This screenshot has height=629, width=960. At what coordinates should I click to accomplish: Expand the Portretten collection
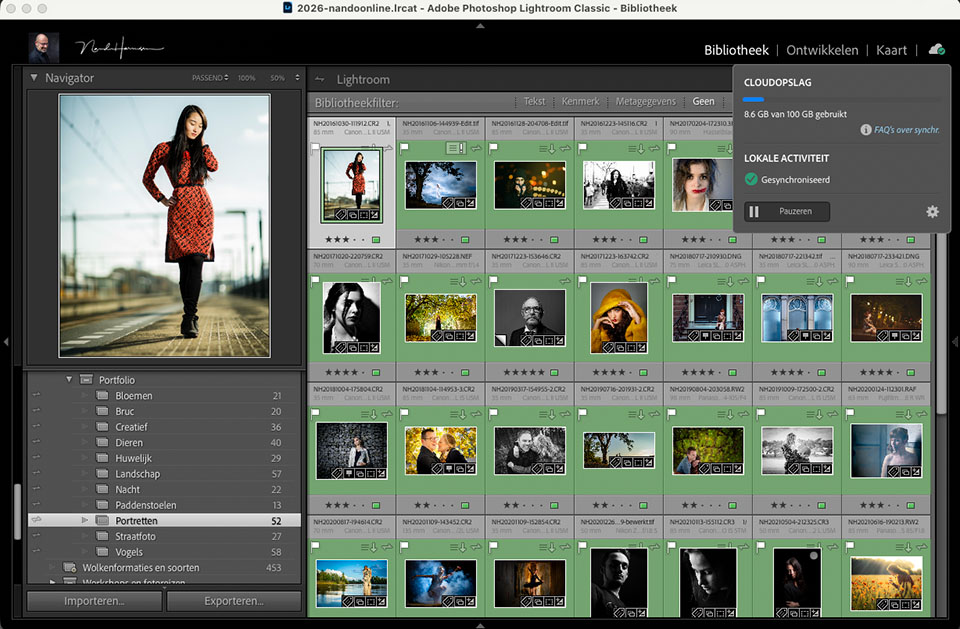[x=87, y=520]
